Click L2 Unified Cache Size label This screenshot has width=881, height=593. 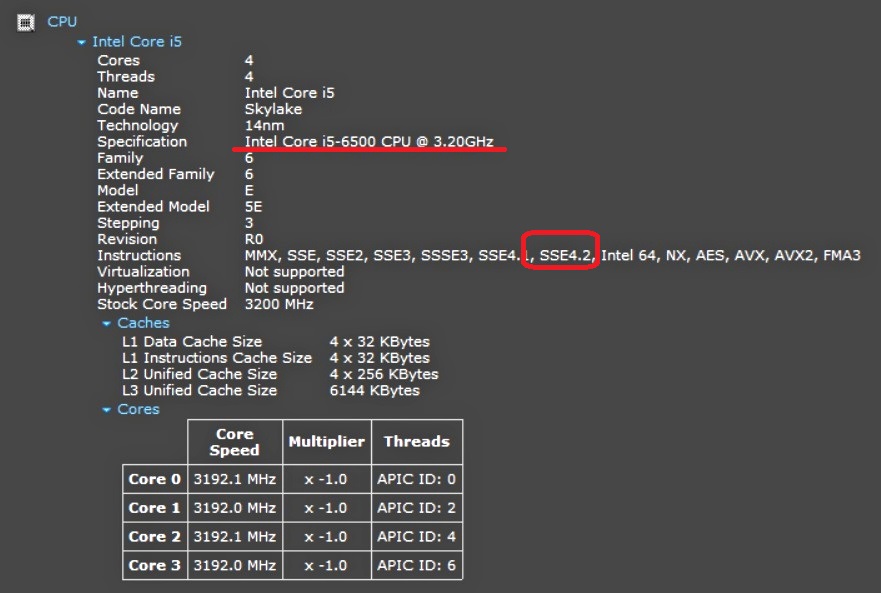199,374
